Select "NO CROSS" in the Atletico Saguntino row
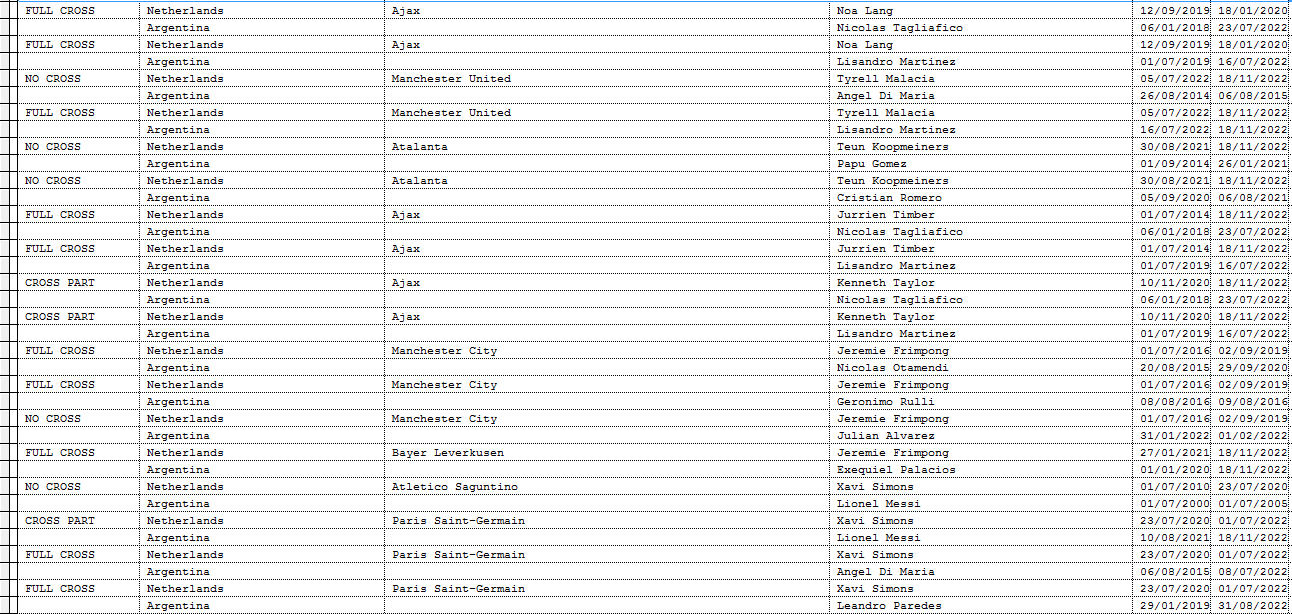This screenshot has height=614, width=1292. [53, 487]
